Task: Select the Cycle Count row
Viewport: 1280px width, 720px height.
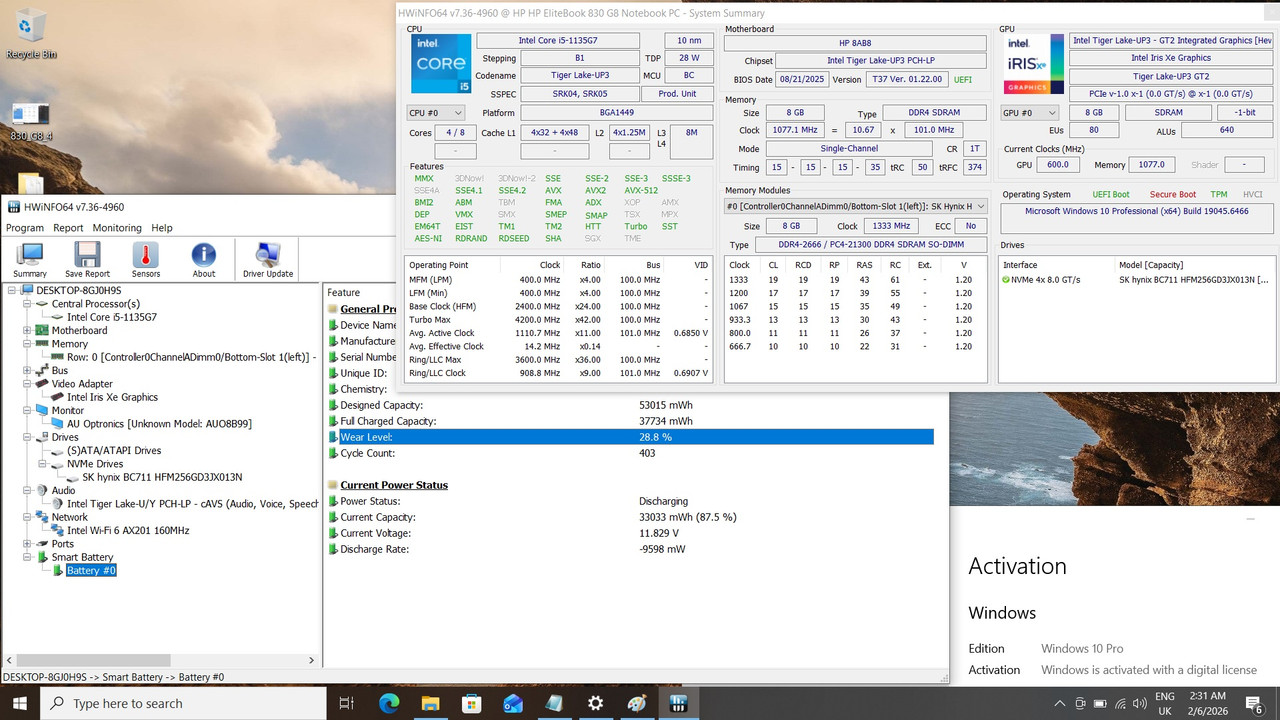Action: (630, 453)
